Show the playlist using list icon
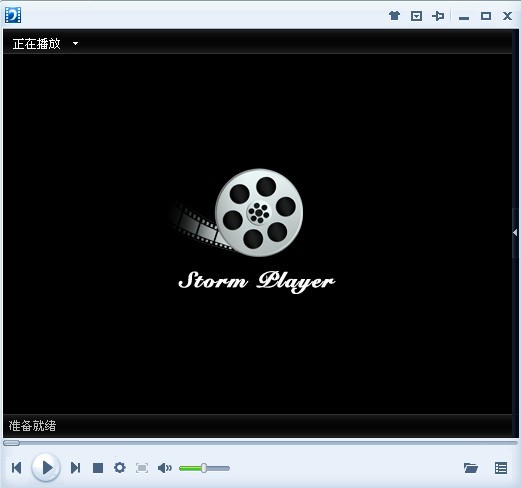521x488 pixels. pyautogui.click(x=501, y=468)
